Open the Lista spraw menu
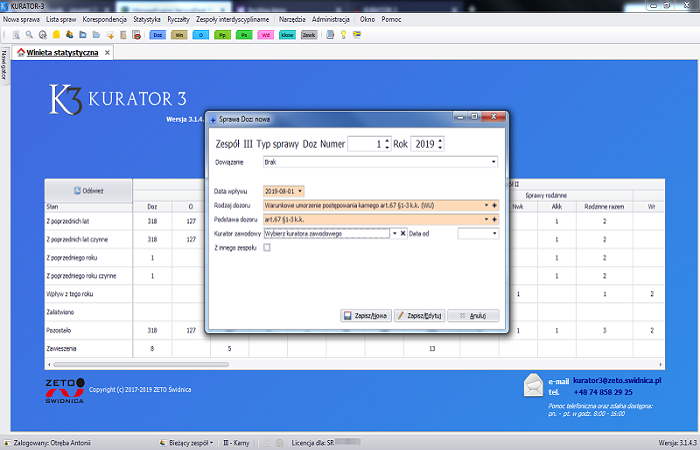700x450 pixels. 61,19
